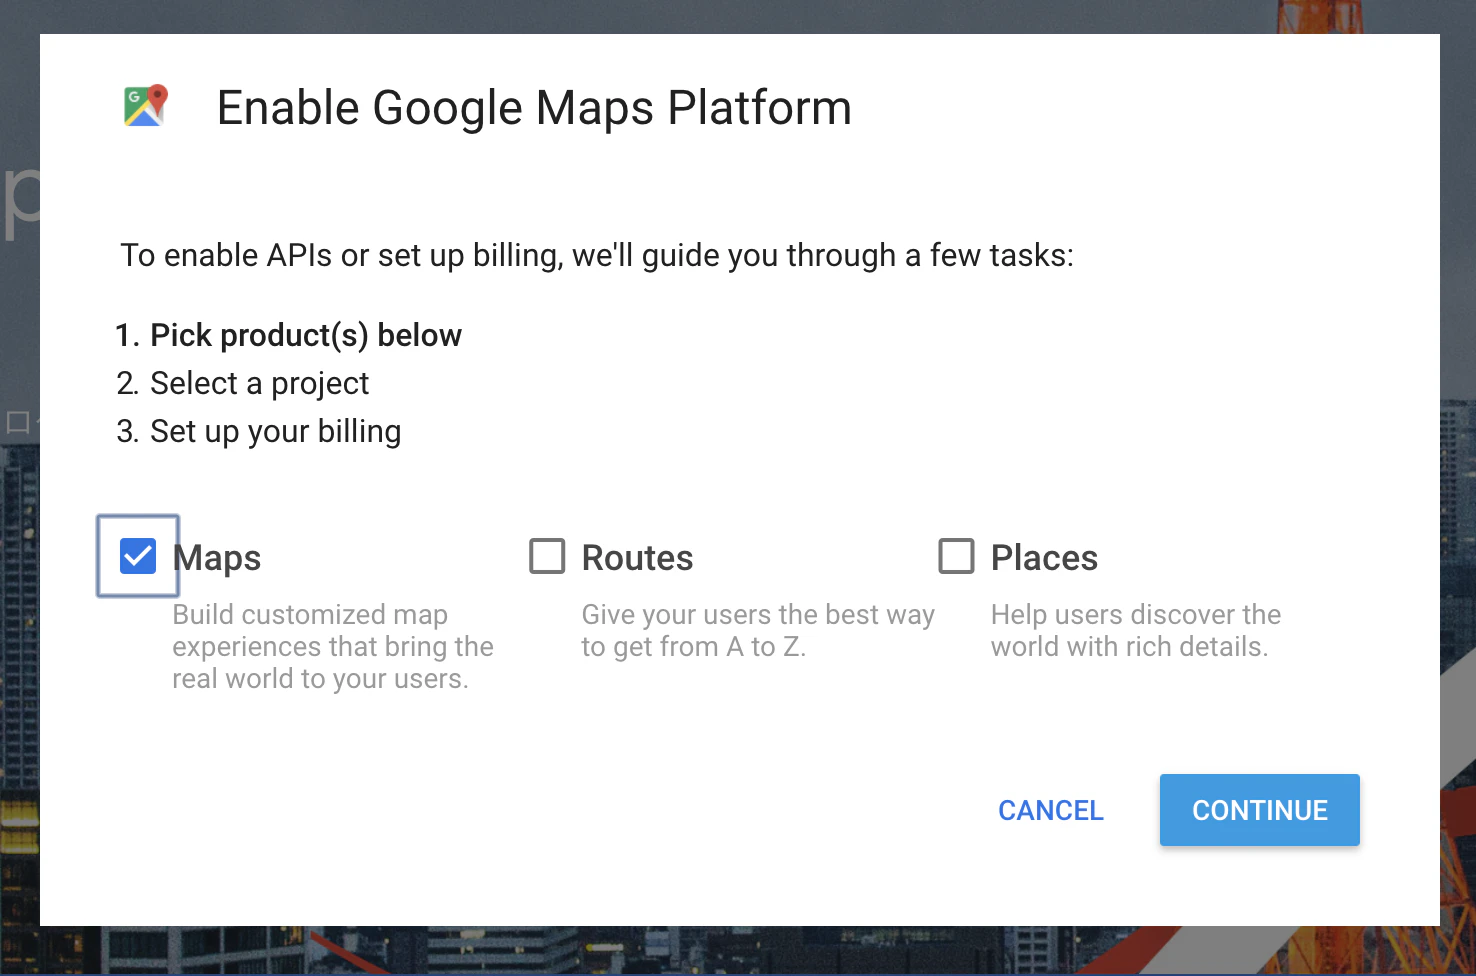The width and height of the screenshot is (1476, 976).
Task: Enable the Routes product checkbox
Action: 547,556
